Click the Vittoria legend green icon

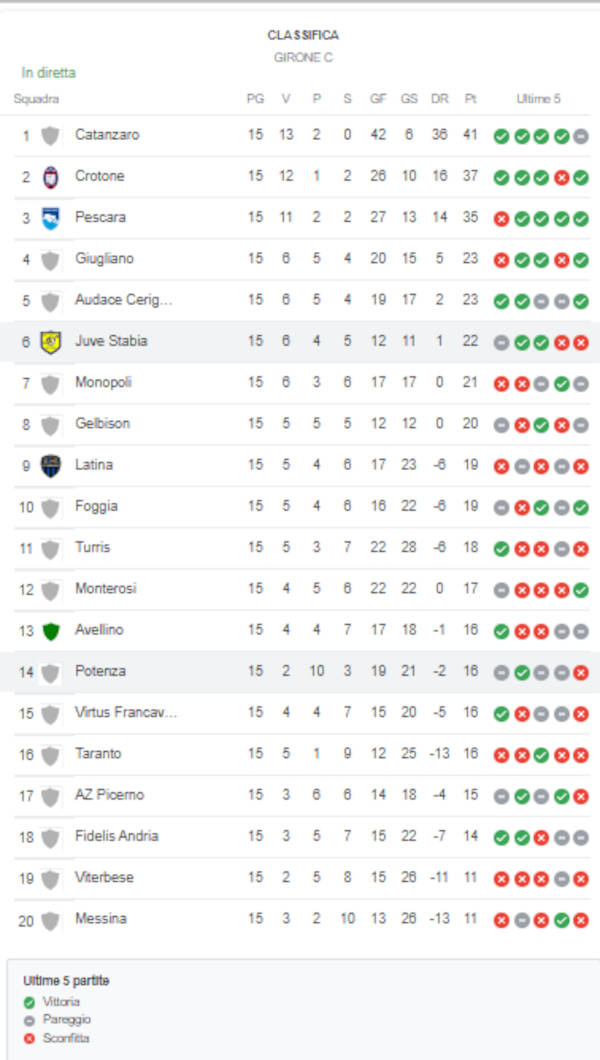pyautogui.click(x=28, y=1002)
